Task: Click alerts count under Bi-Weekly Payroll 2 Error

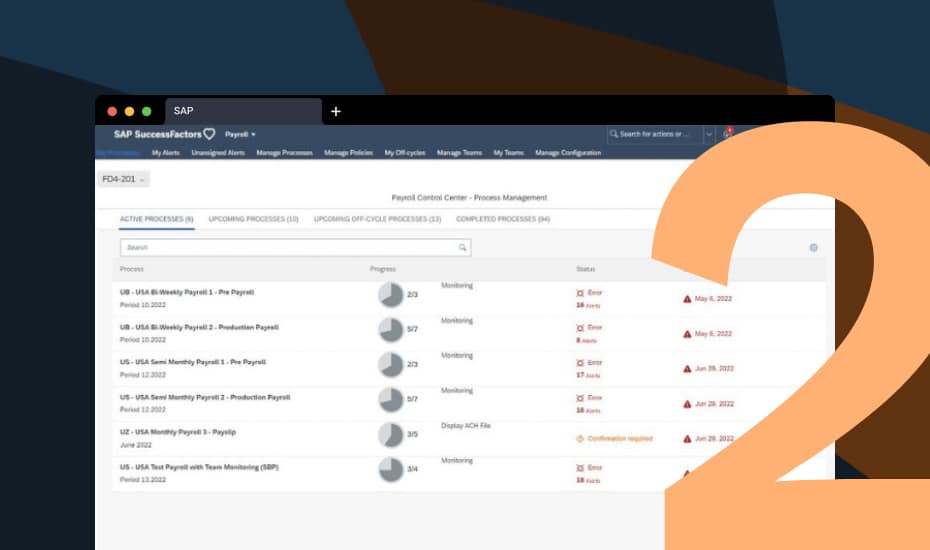Action: pos(586,341)
